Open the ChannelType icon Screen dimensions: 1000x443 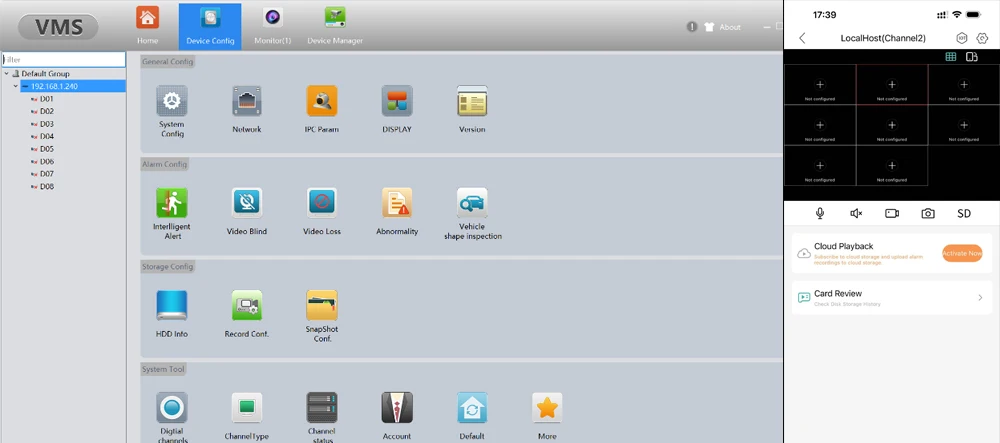coord(247,408)
